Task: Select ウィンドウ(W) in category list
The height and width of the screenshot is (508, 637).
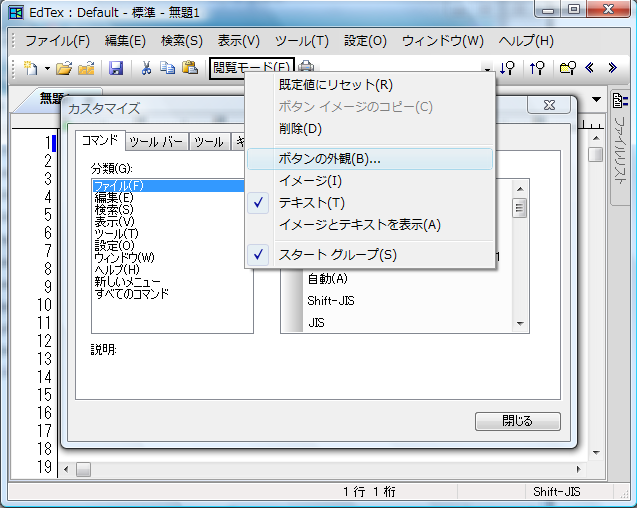Action: pyautogui.click(x=124, y=258)
